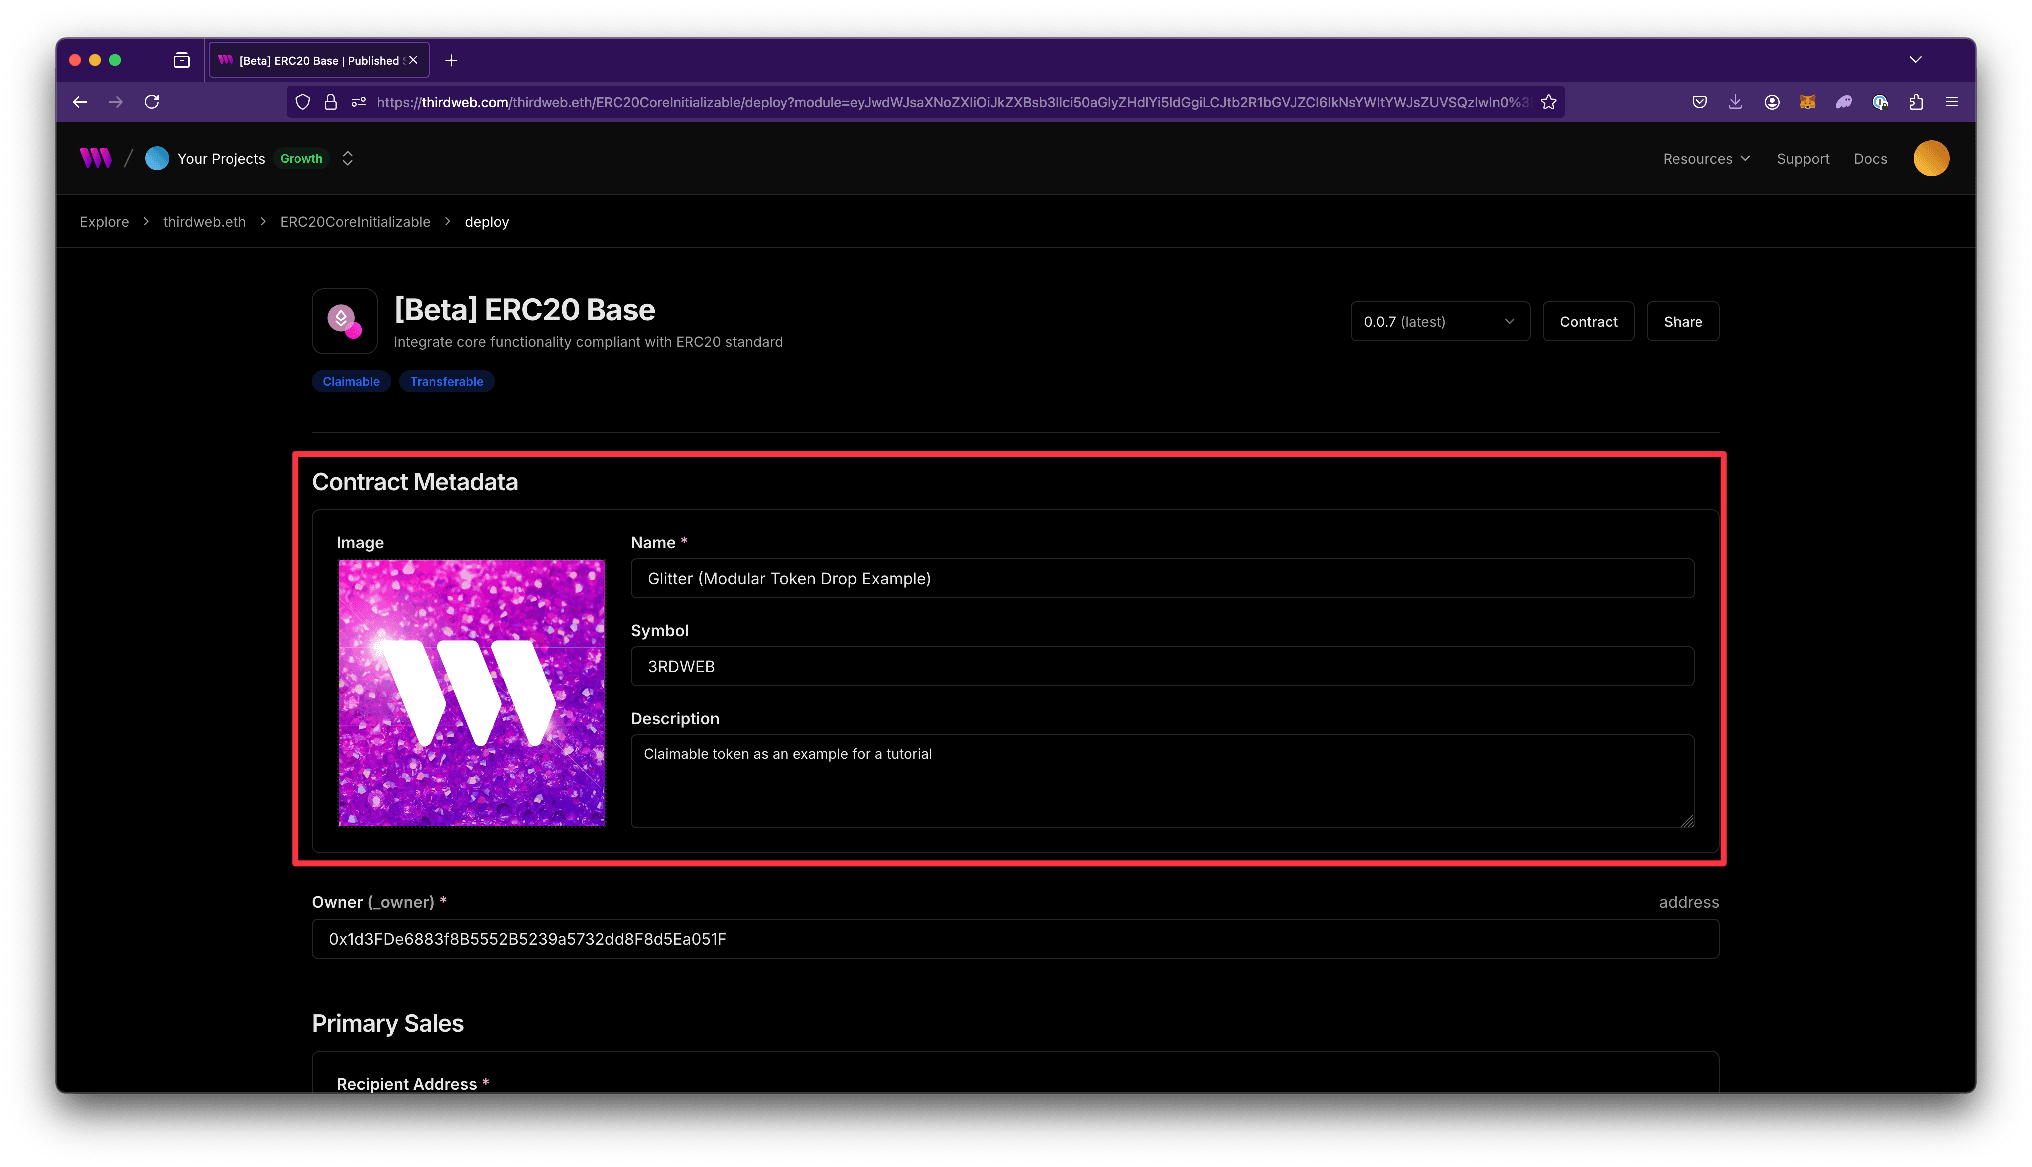Click the reload page icon
2032x1167 pixels.
click(152, 101)
